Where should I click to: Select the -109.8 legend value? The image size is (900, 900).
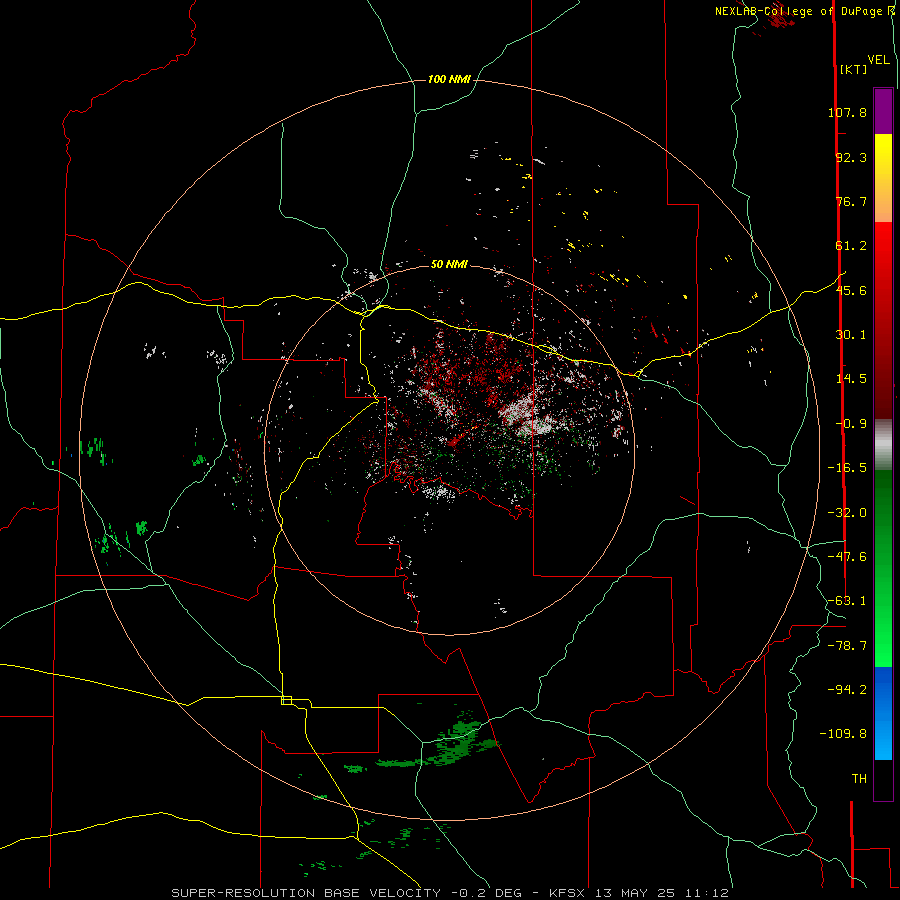coord(843,734)
